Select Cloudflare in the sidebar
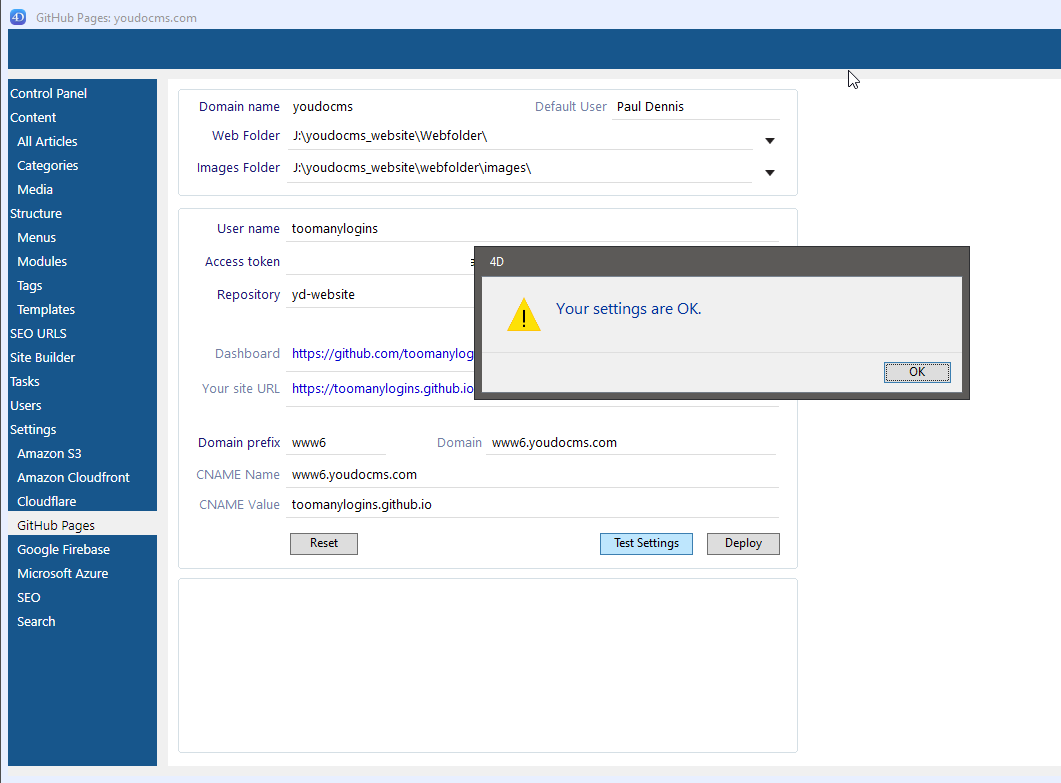The image size is (1061, 783). 46,501
